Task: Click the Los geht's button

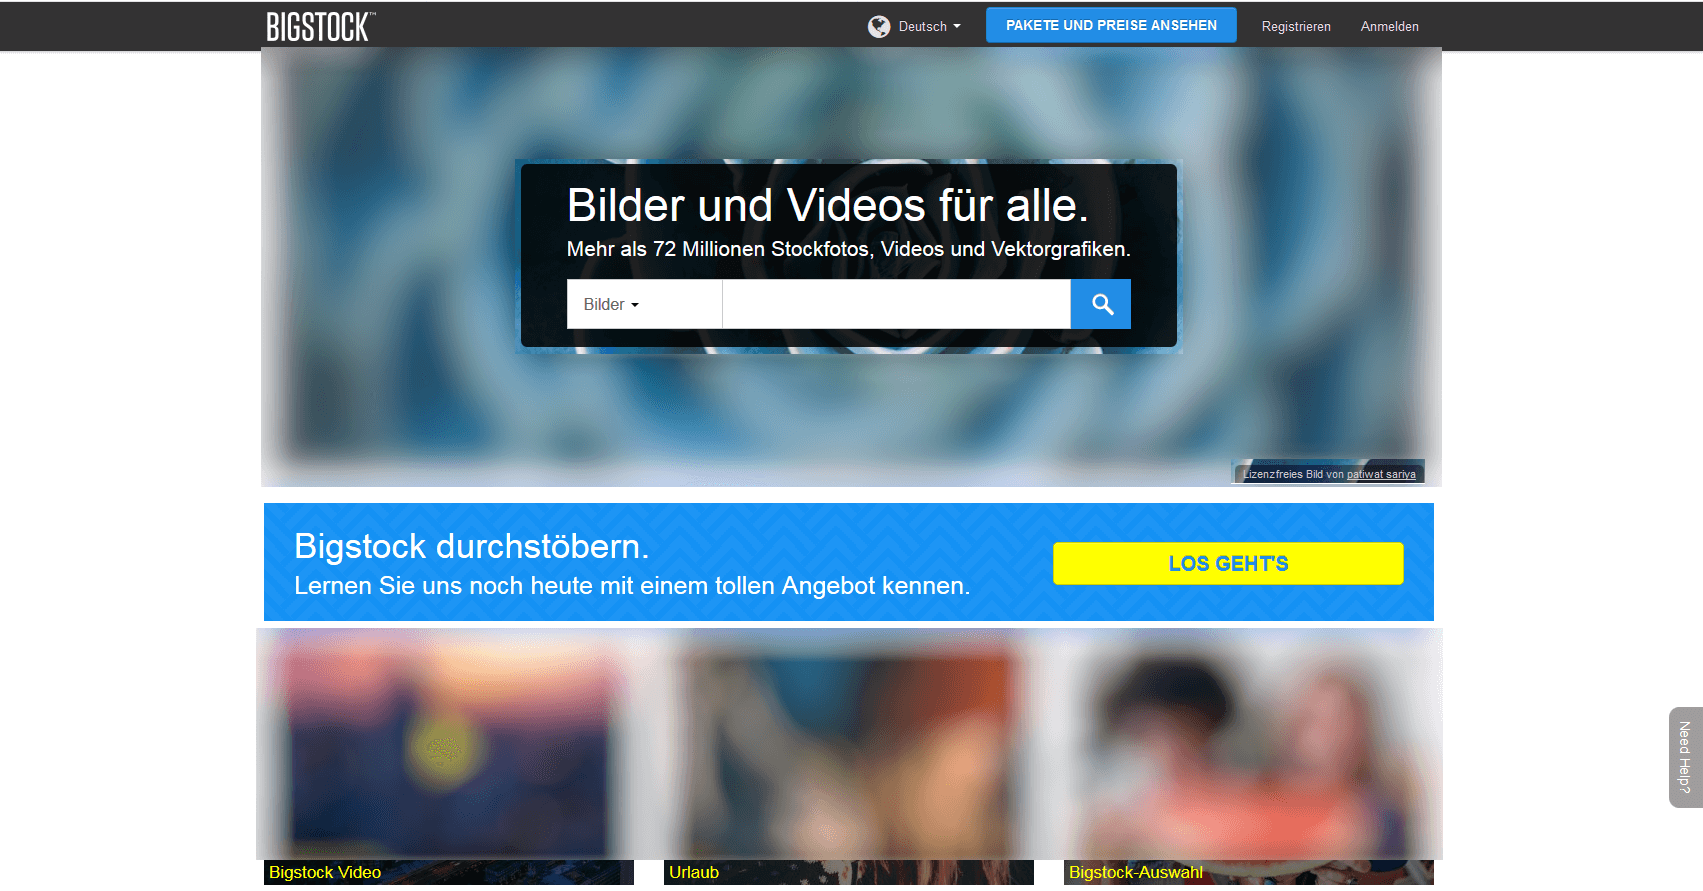Action: click(1228, 563)
